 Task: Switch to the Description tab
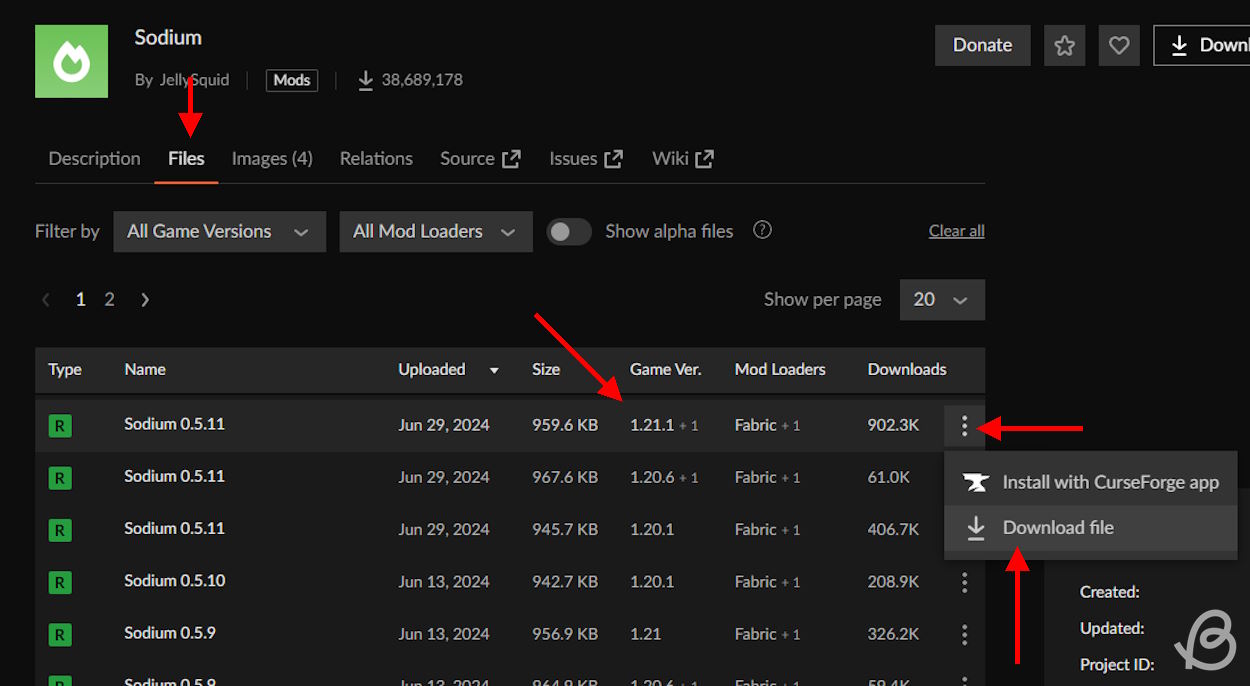click(x=94, y=158)
